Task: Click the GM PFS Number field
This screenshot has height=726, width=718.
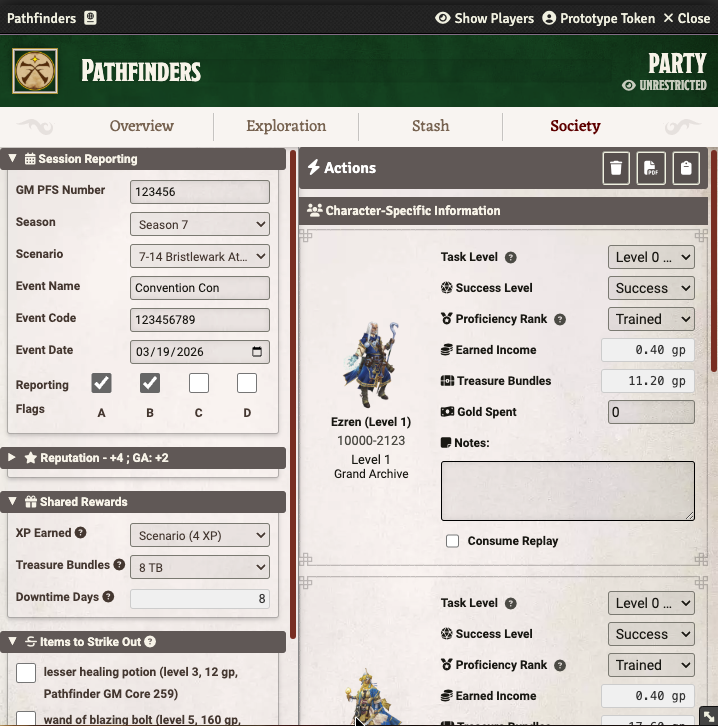Action: click(x=200, y=192)
